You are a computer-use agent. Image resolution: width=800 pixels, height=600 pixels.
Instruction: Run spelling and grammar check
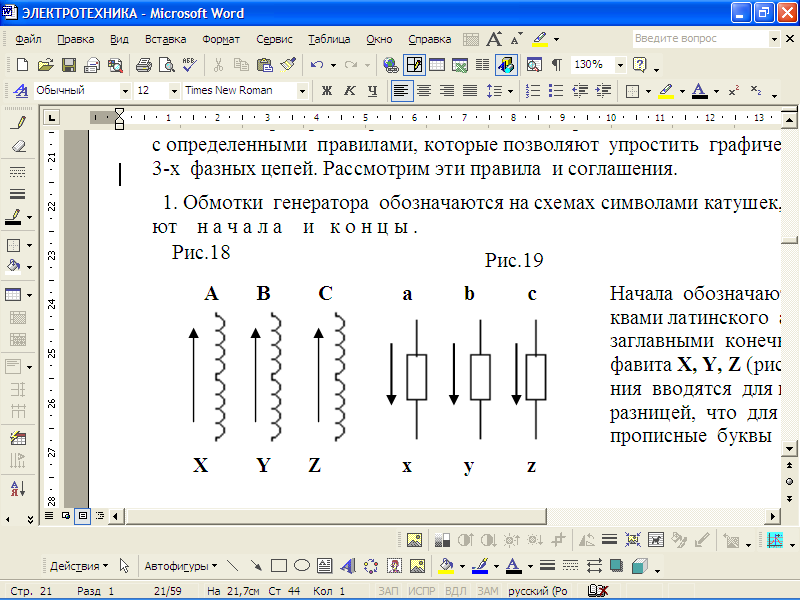[189, 65]
